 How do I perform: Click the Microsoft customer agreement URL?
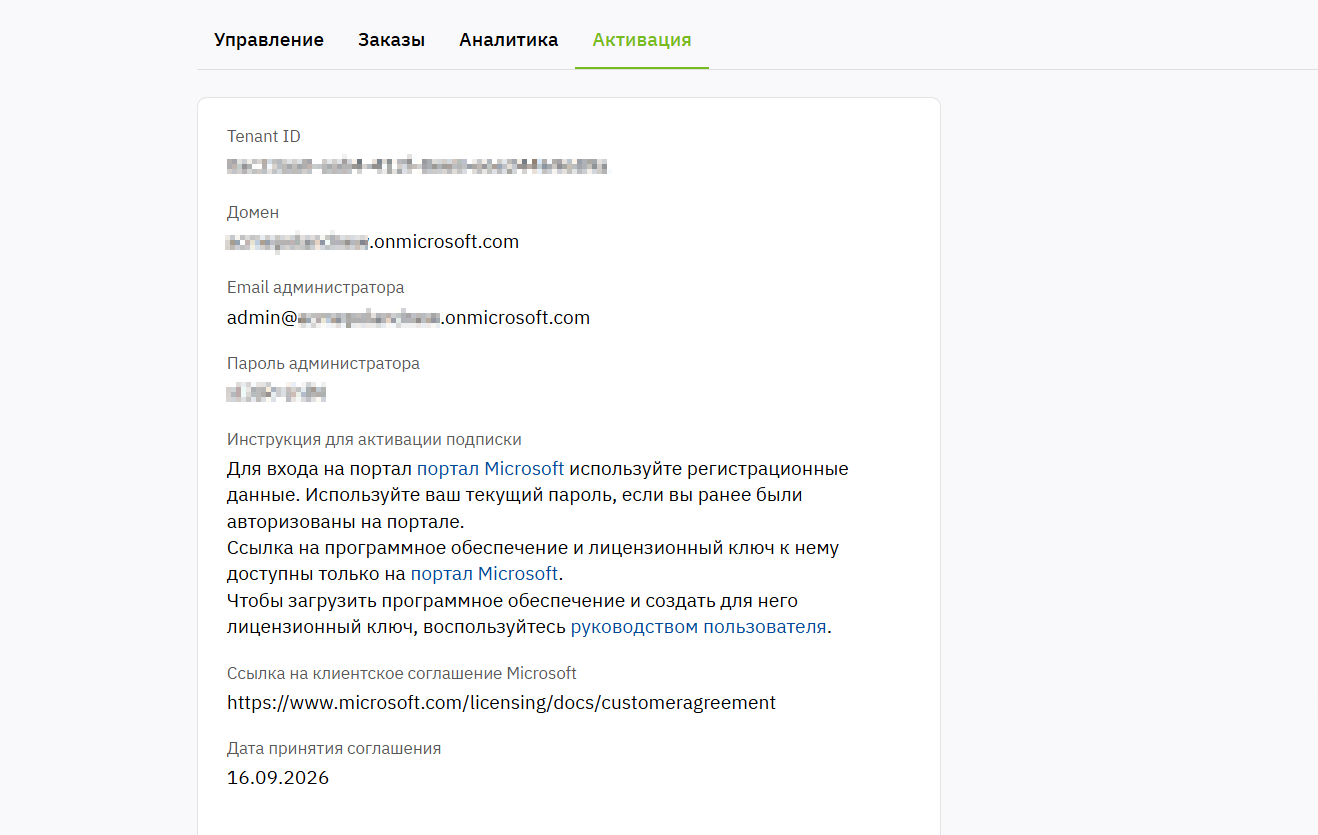click(x=501, y=703)
